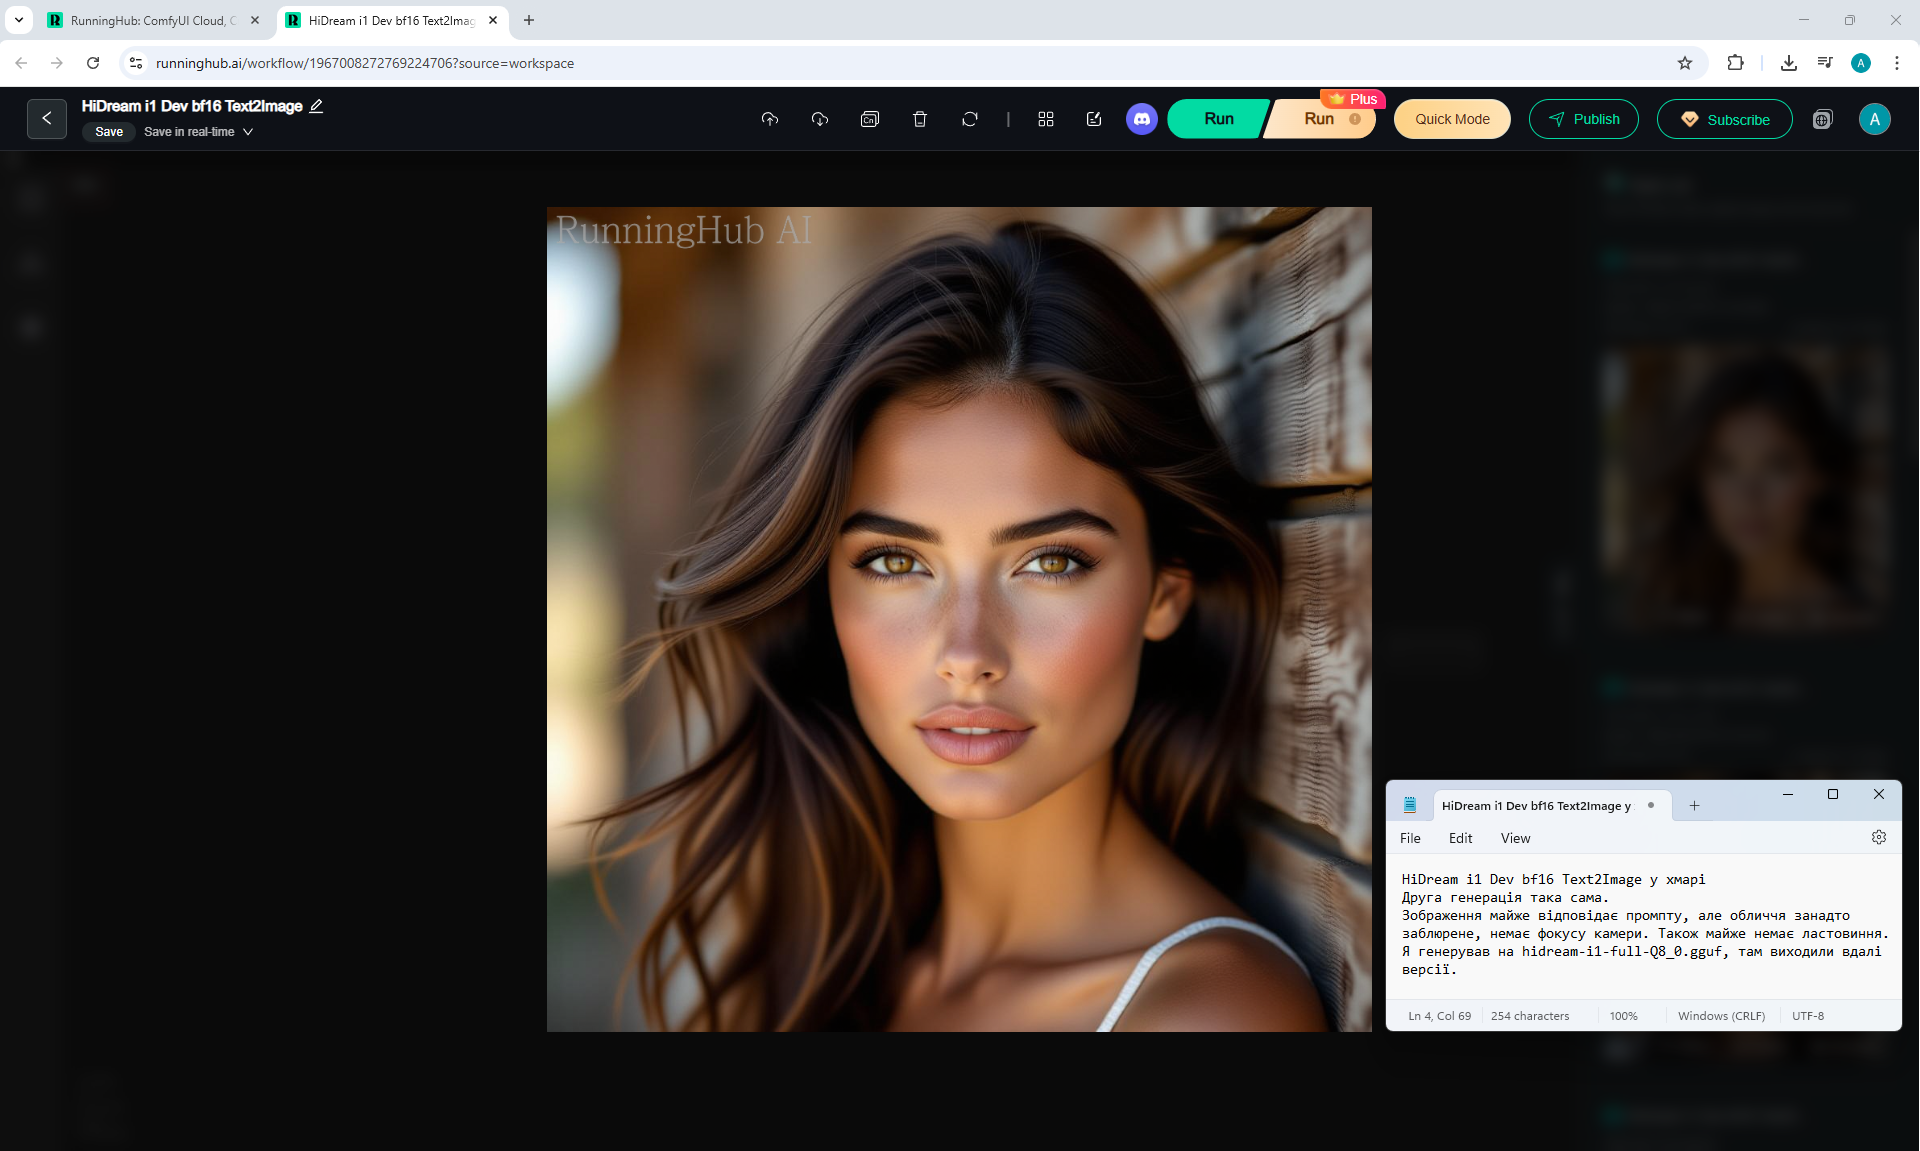Open Notepad's Edit menu
Image resolution: width=1920 pixels, height=1151 pixels.
(x=1460, y=838)
